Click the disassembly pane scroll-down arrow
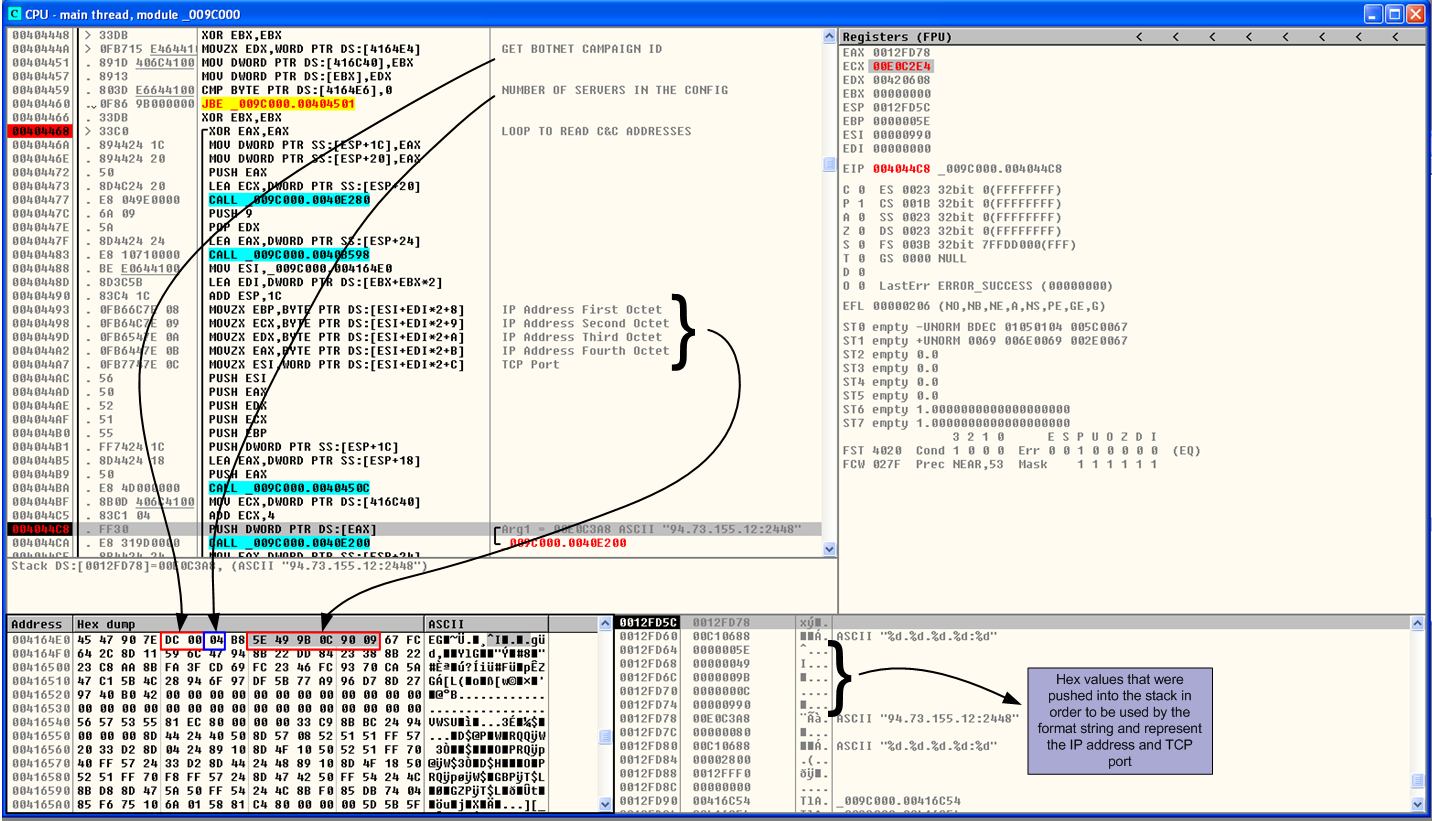 828,549
